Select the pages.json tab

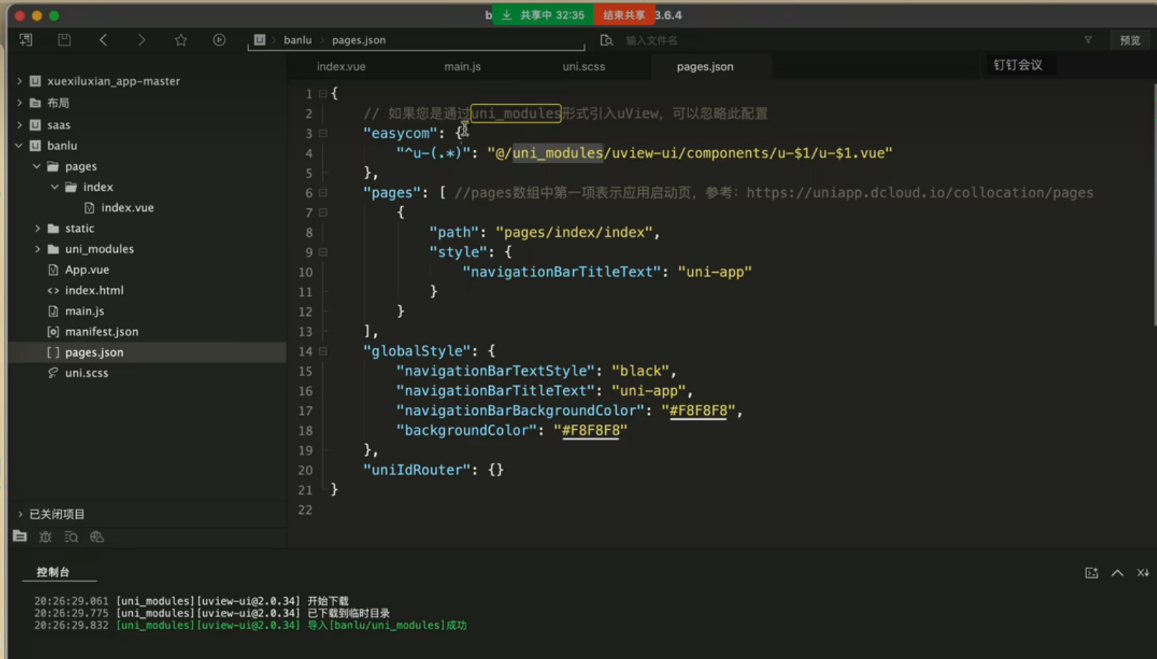[705, 66]
